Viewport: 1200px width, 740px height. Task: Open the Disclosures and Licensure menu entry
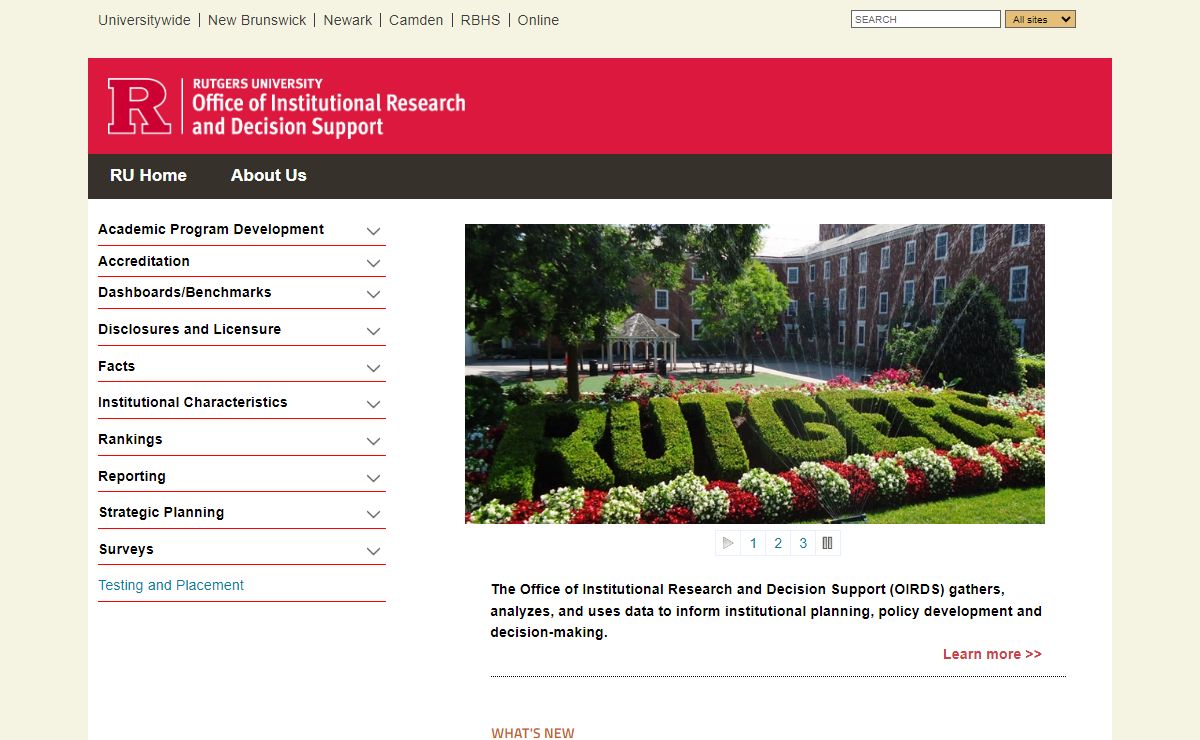tap(190, 329)
